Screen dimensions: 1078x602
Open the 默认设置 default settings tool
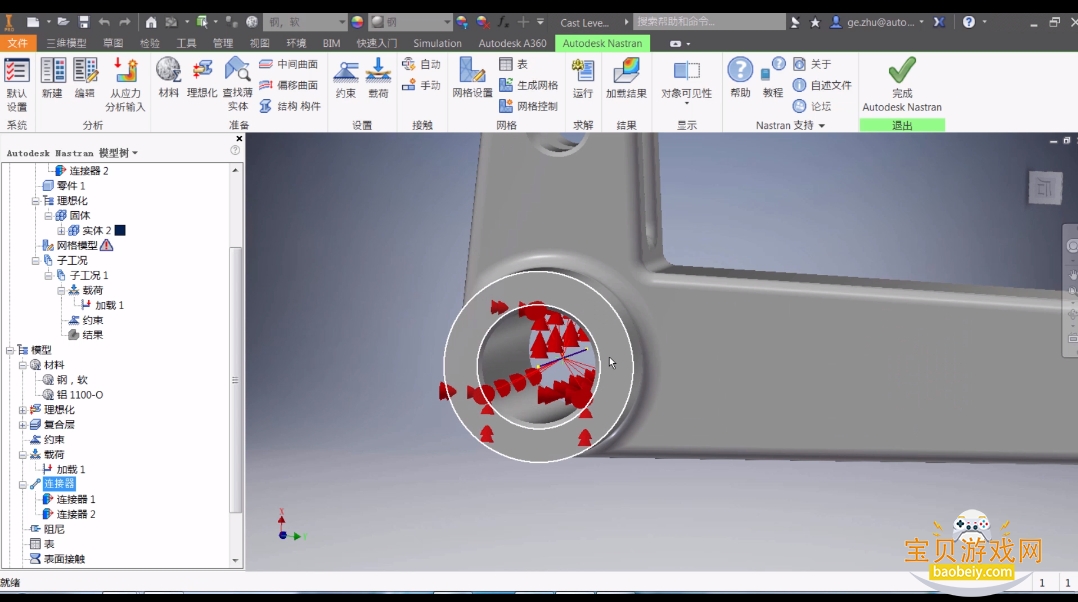16,85
